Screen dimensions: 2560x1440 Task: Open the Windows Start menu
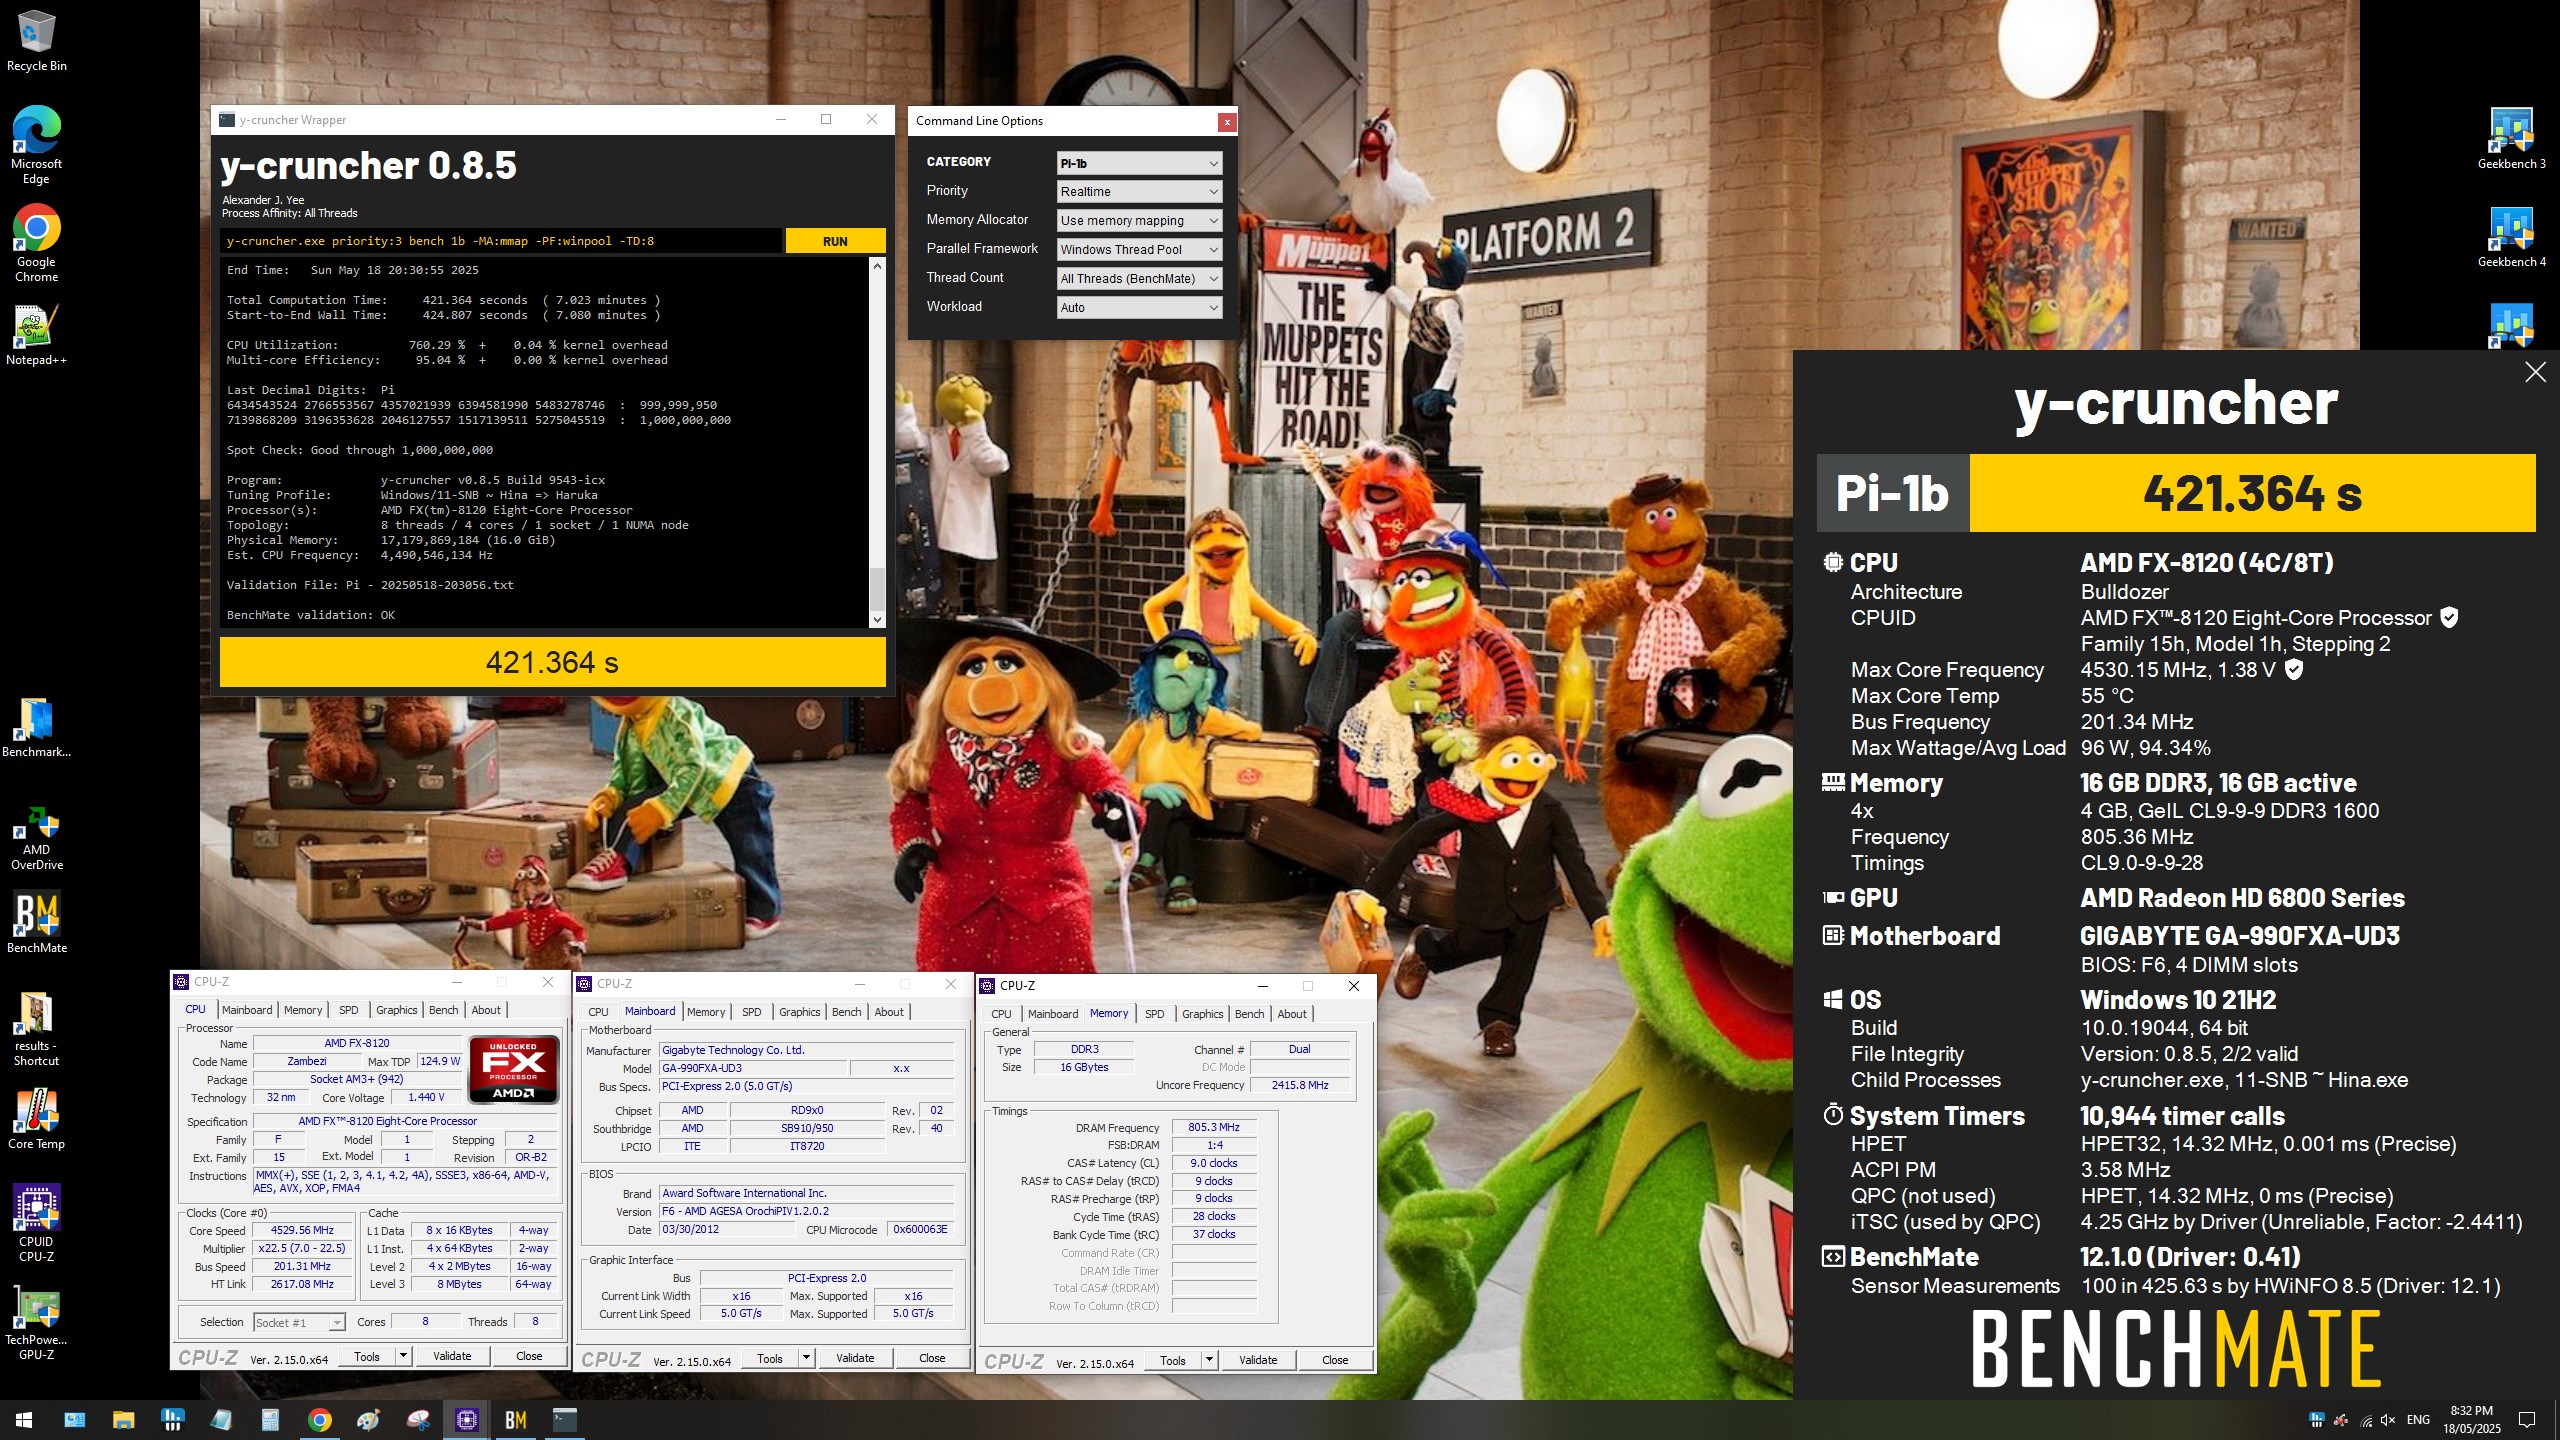(24, 1420)
